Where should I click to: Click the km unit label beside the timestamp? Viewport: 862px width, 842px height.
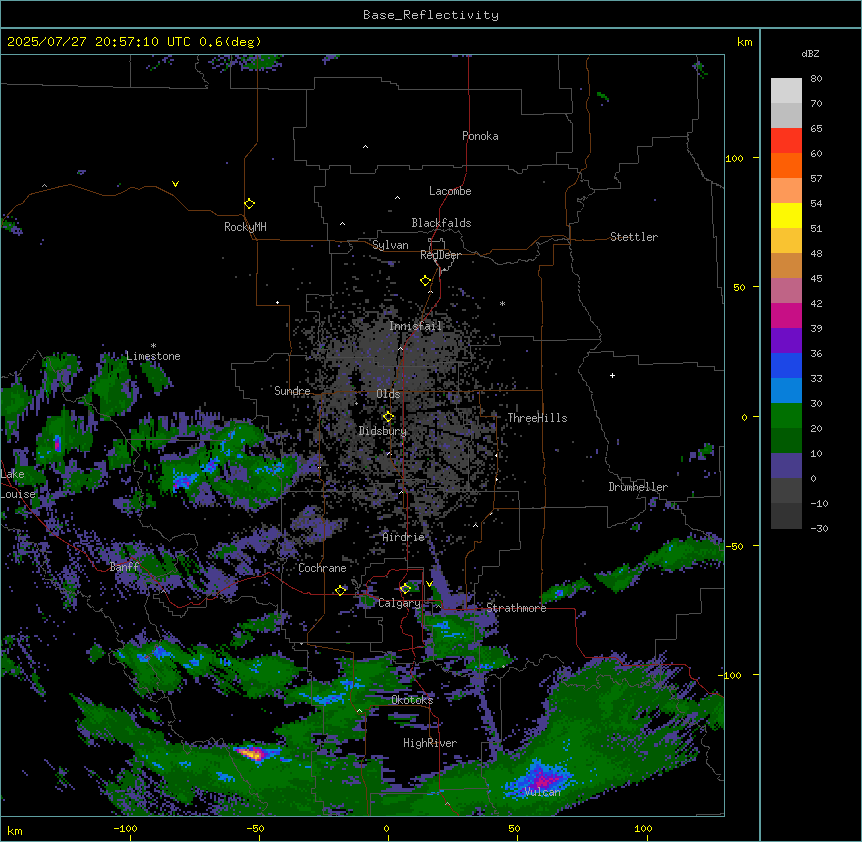coord(744,42)
